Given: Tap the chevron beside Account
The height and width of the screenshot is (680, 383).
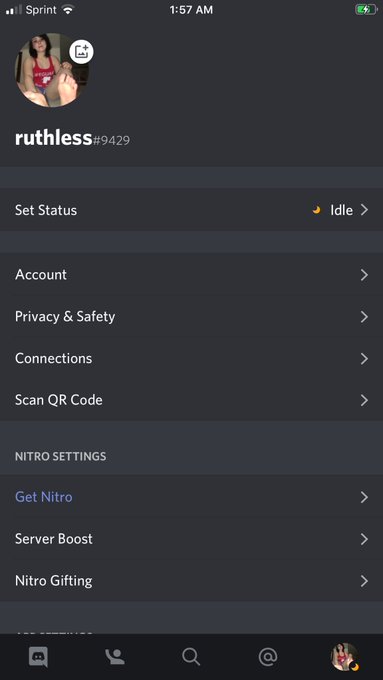Looking at the screenshot, I should click(x=364, y=275).
